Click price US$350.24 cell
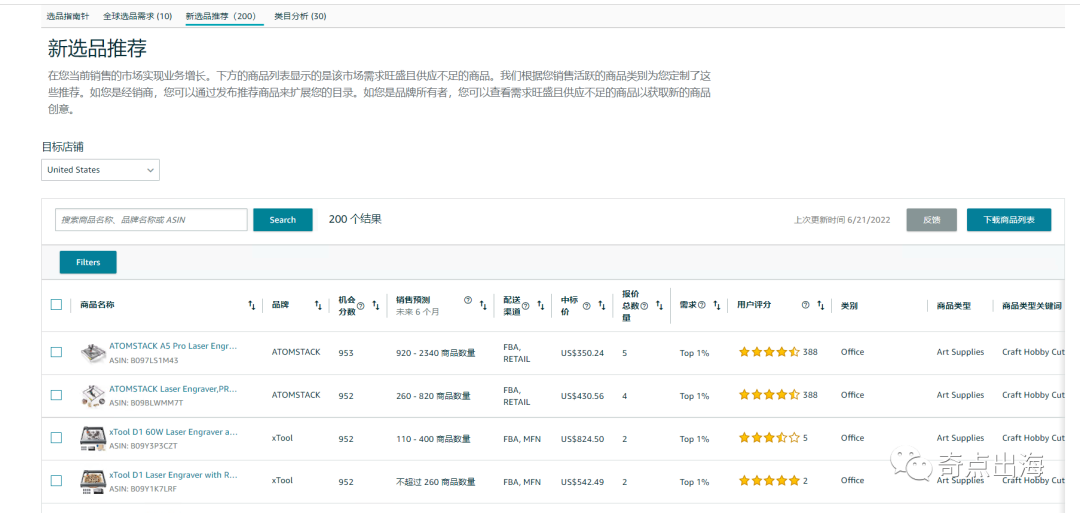The height and width of the screenshot is (513, 1080). pyautogui.click(x=583, y=353)
